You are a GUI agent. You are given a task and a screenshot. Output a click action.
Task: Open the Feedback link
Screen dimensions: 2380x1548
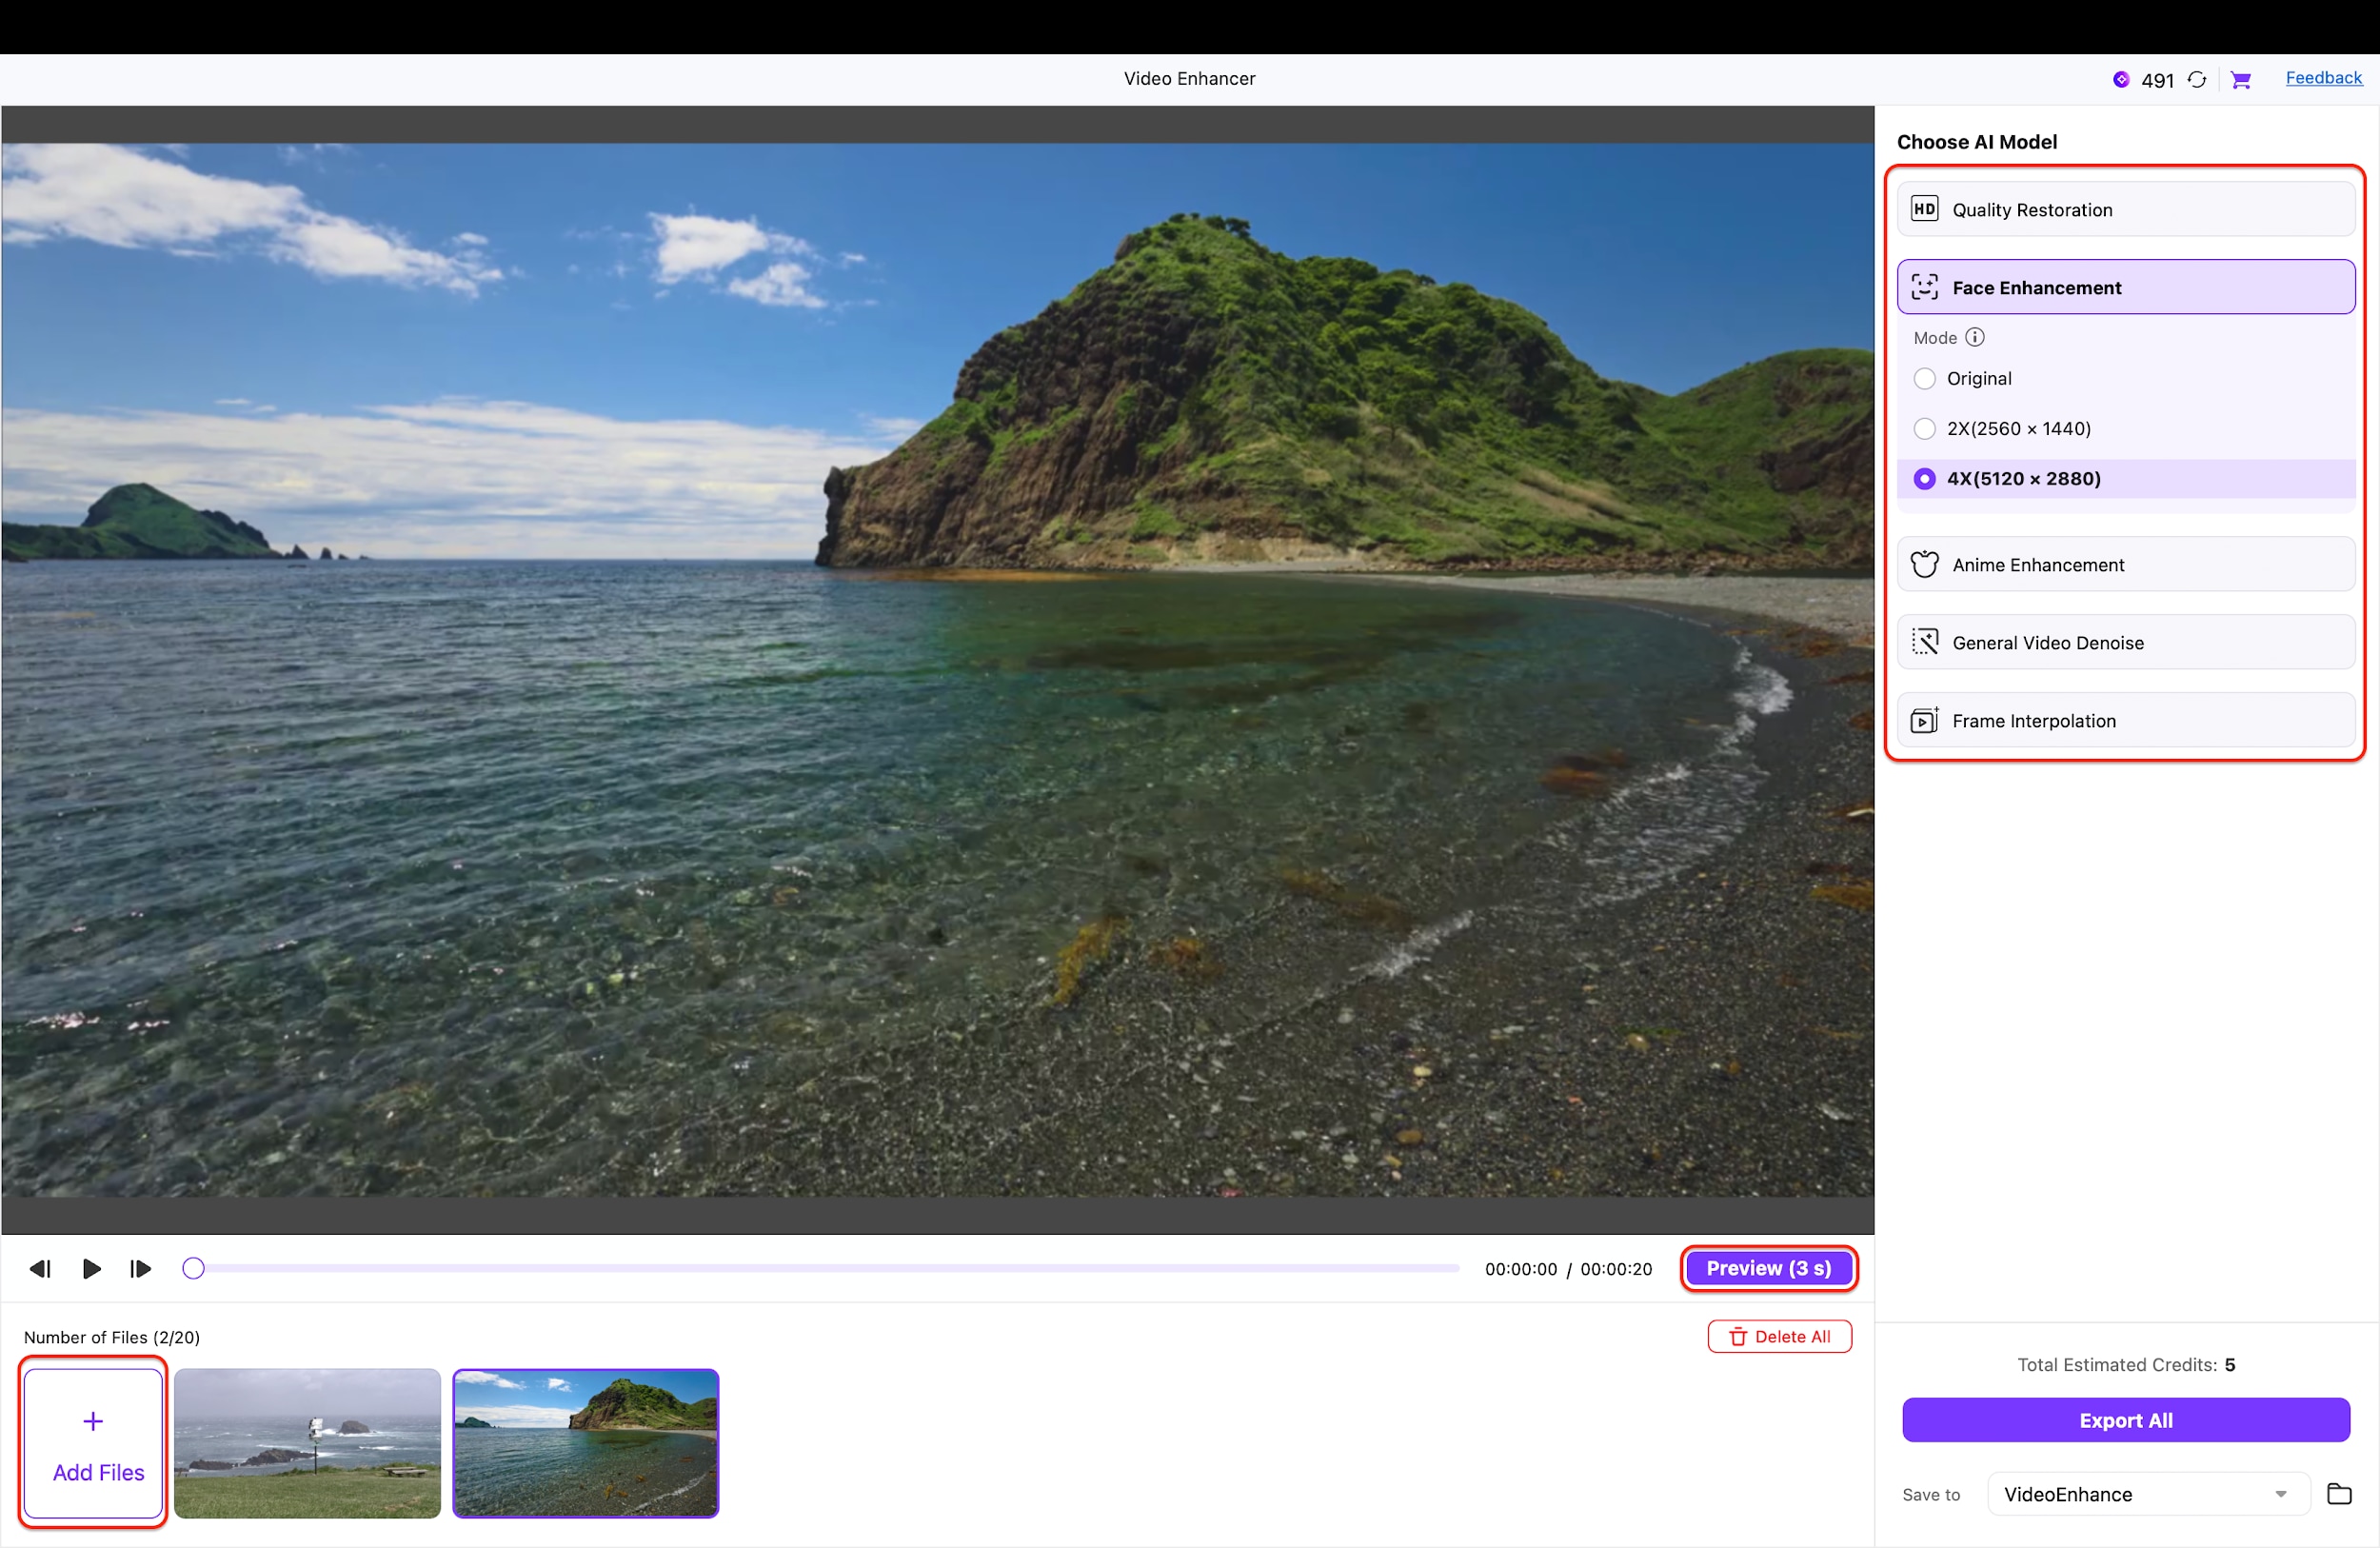[x=2324, y=78]
